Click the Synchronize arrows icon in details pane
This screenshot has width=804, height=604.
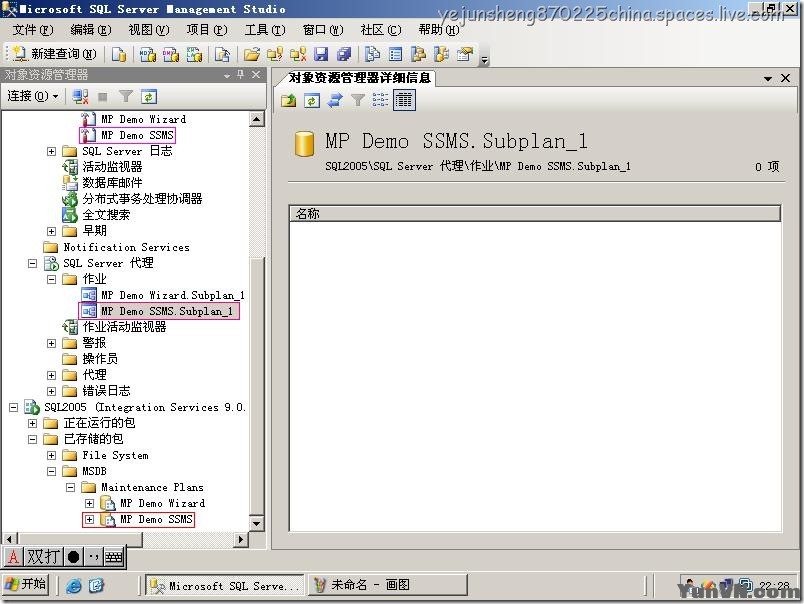click(x=334, y=100)
